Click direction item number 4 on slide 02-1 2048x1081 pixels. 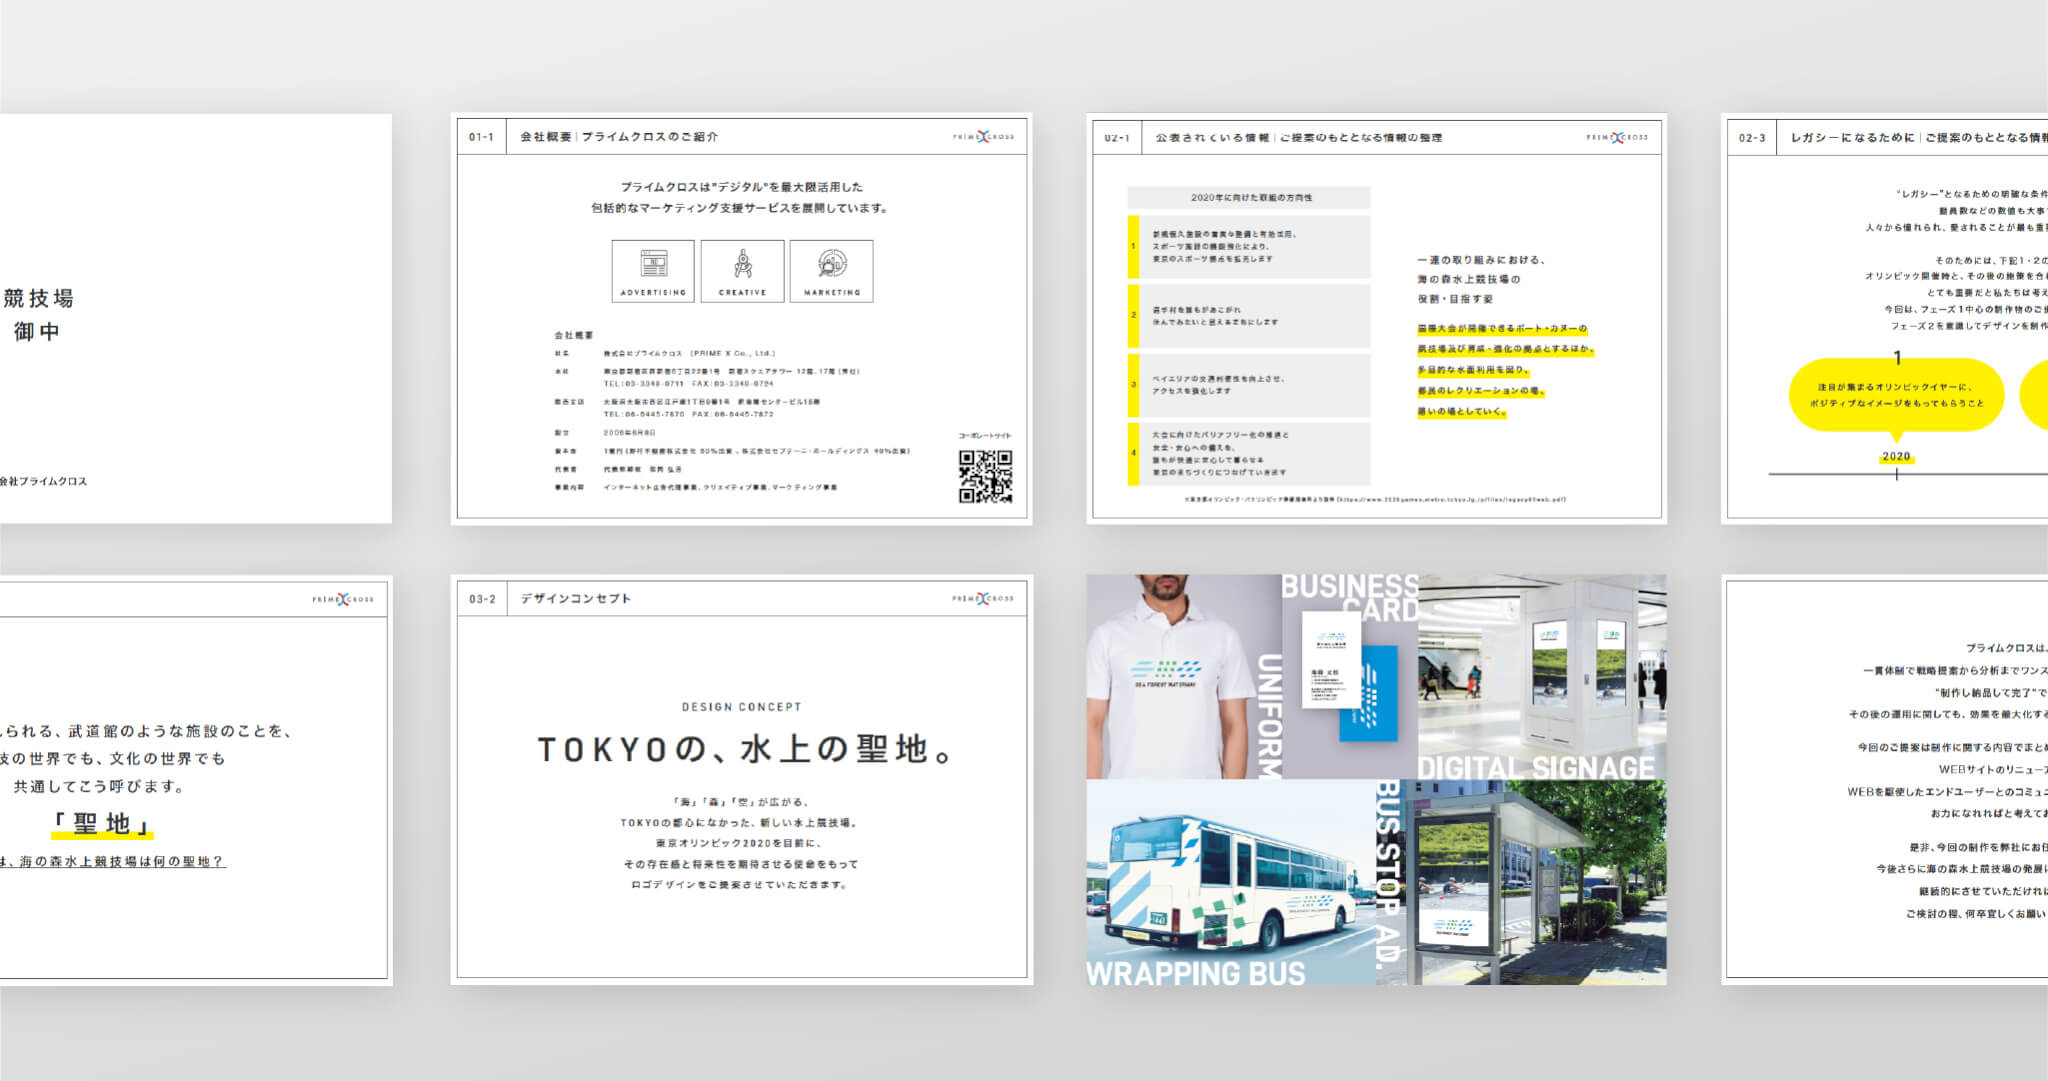click(x=1249, y=454)
